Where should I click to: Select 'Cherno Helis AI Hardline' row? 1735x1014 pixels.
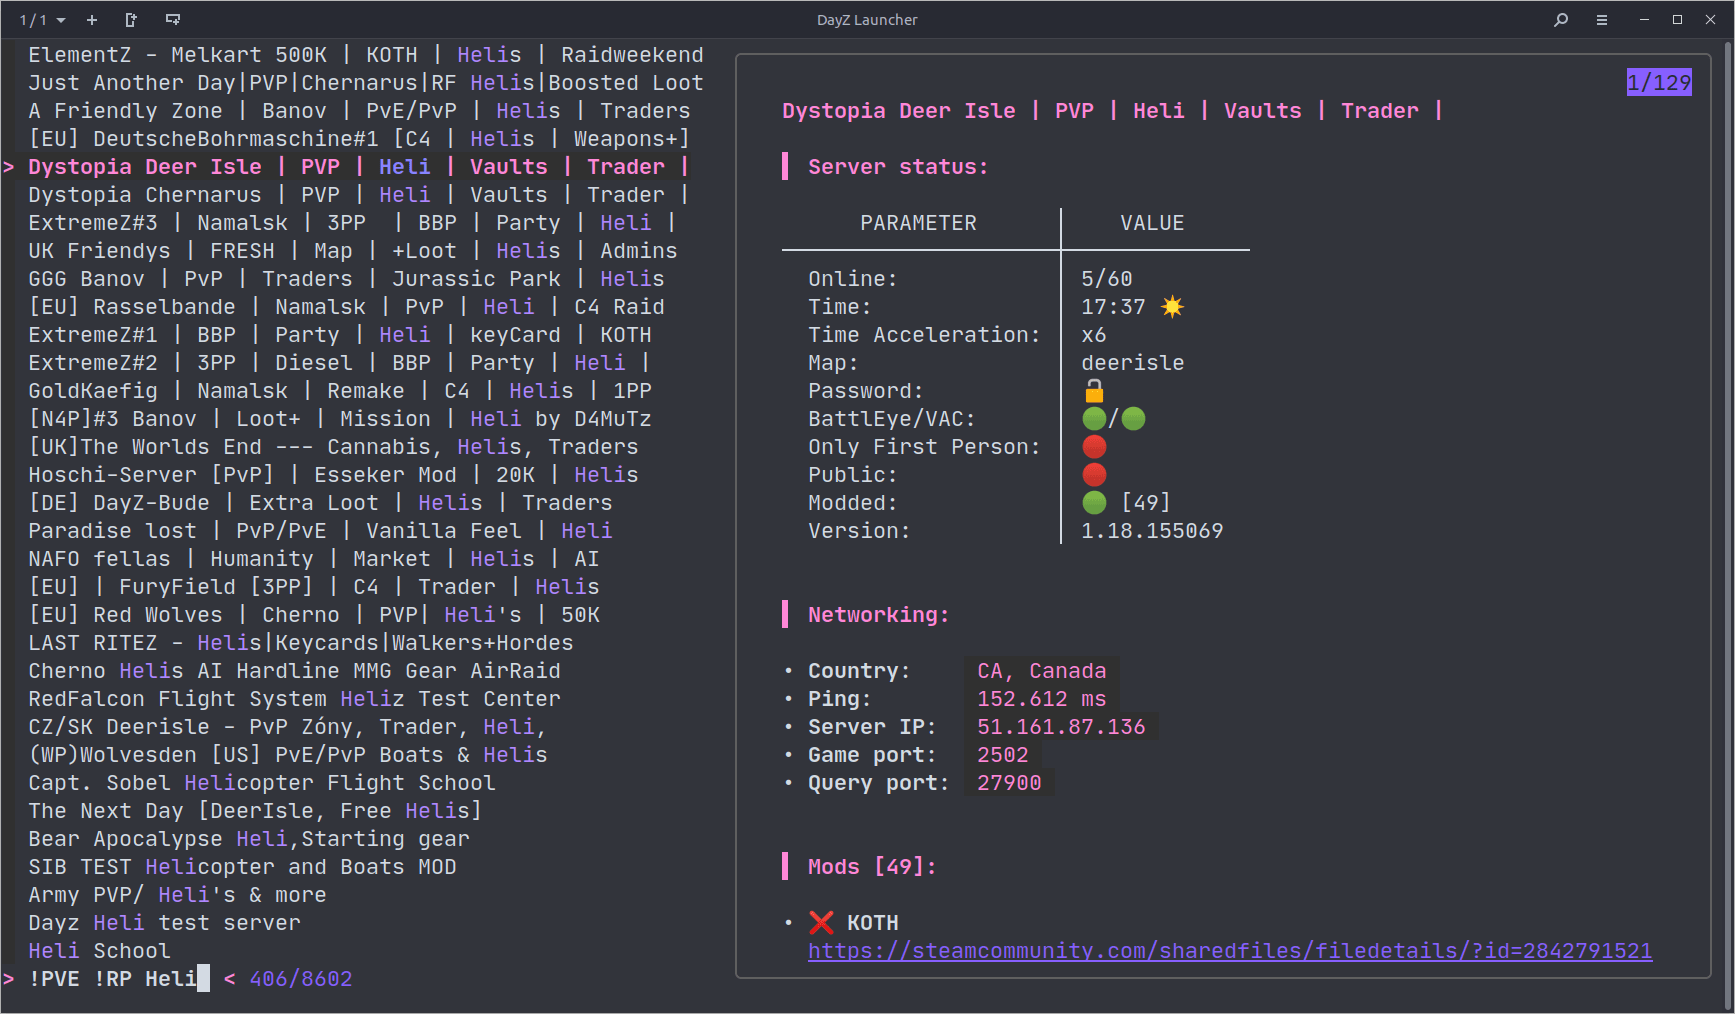click(294, 671)
